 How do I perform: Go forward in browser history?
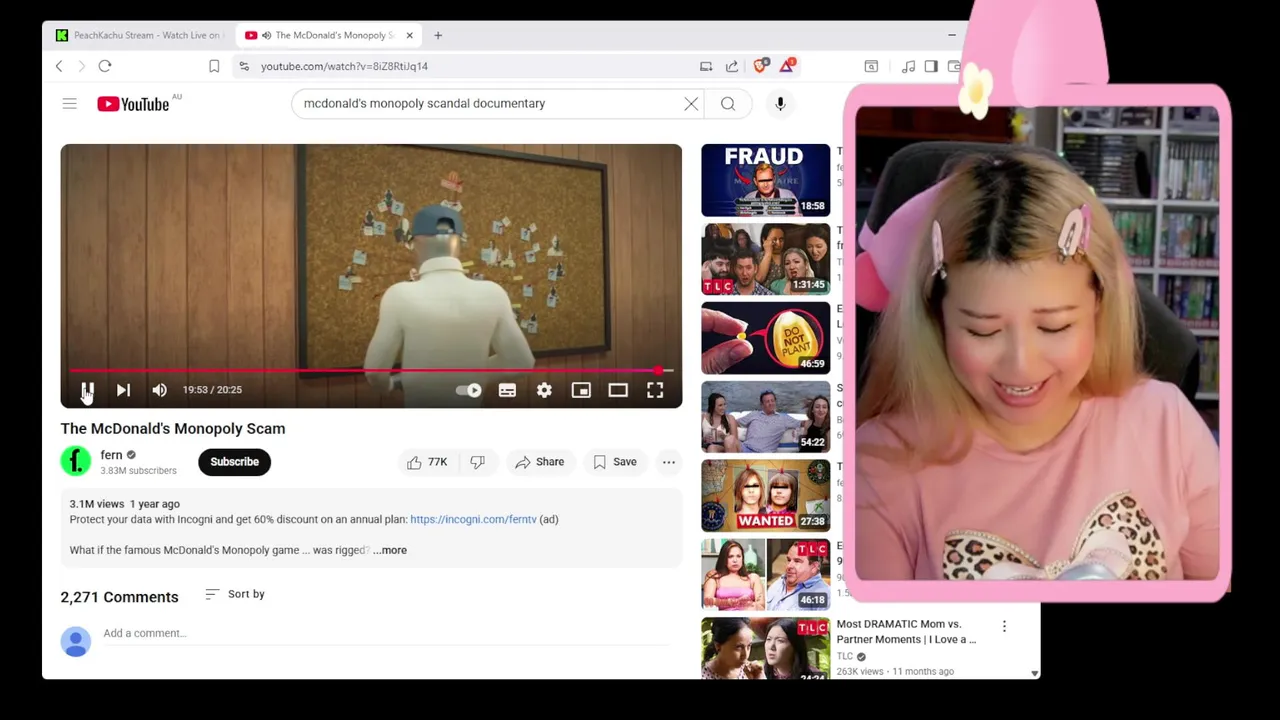click(x=81, y=66)
